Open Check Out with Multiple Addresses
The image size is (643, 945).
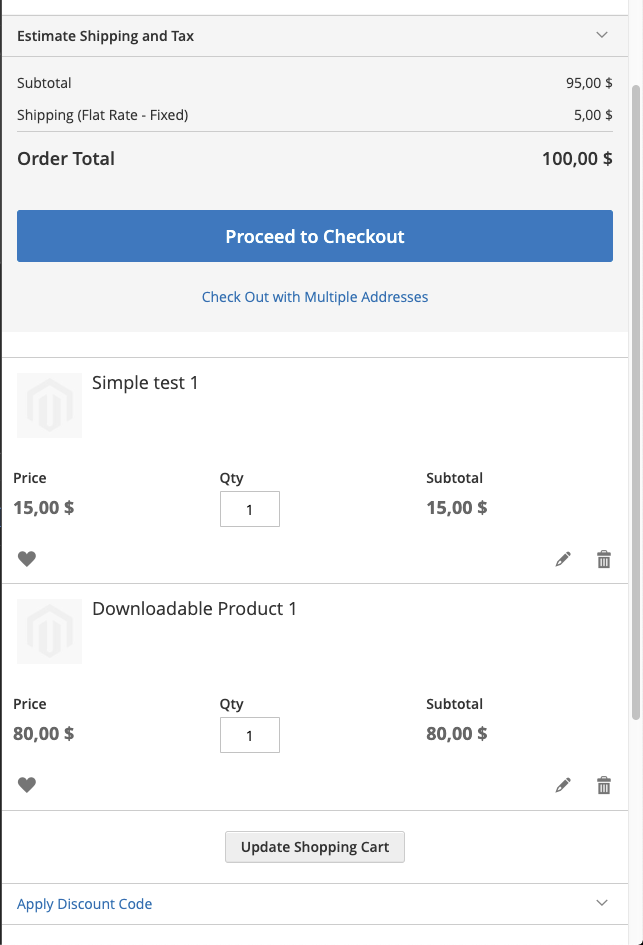[315, 297]
